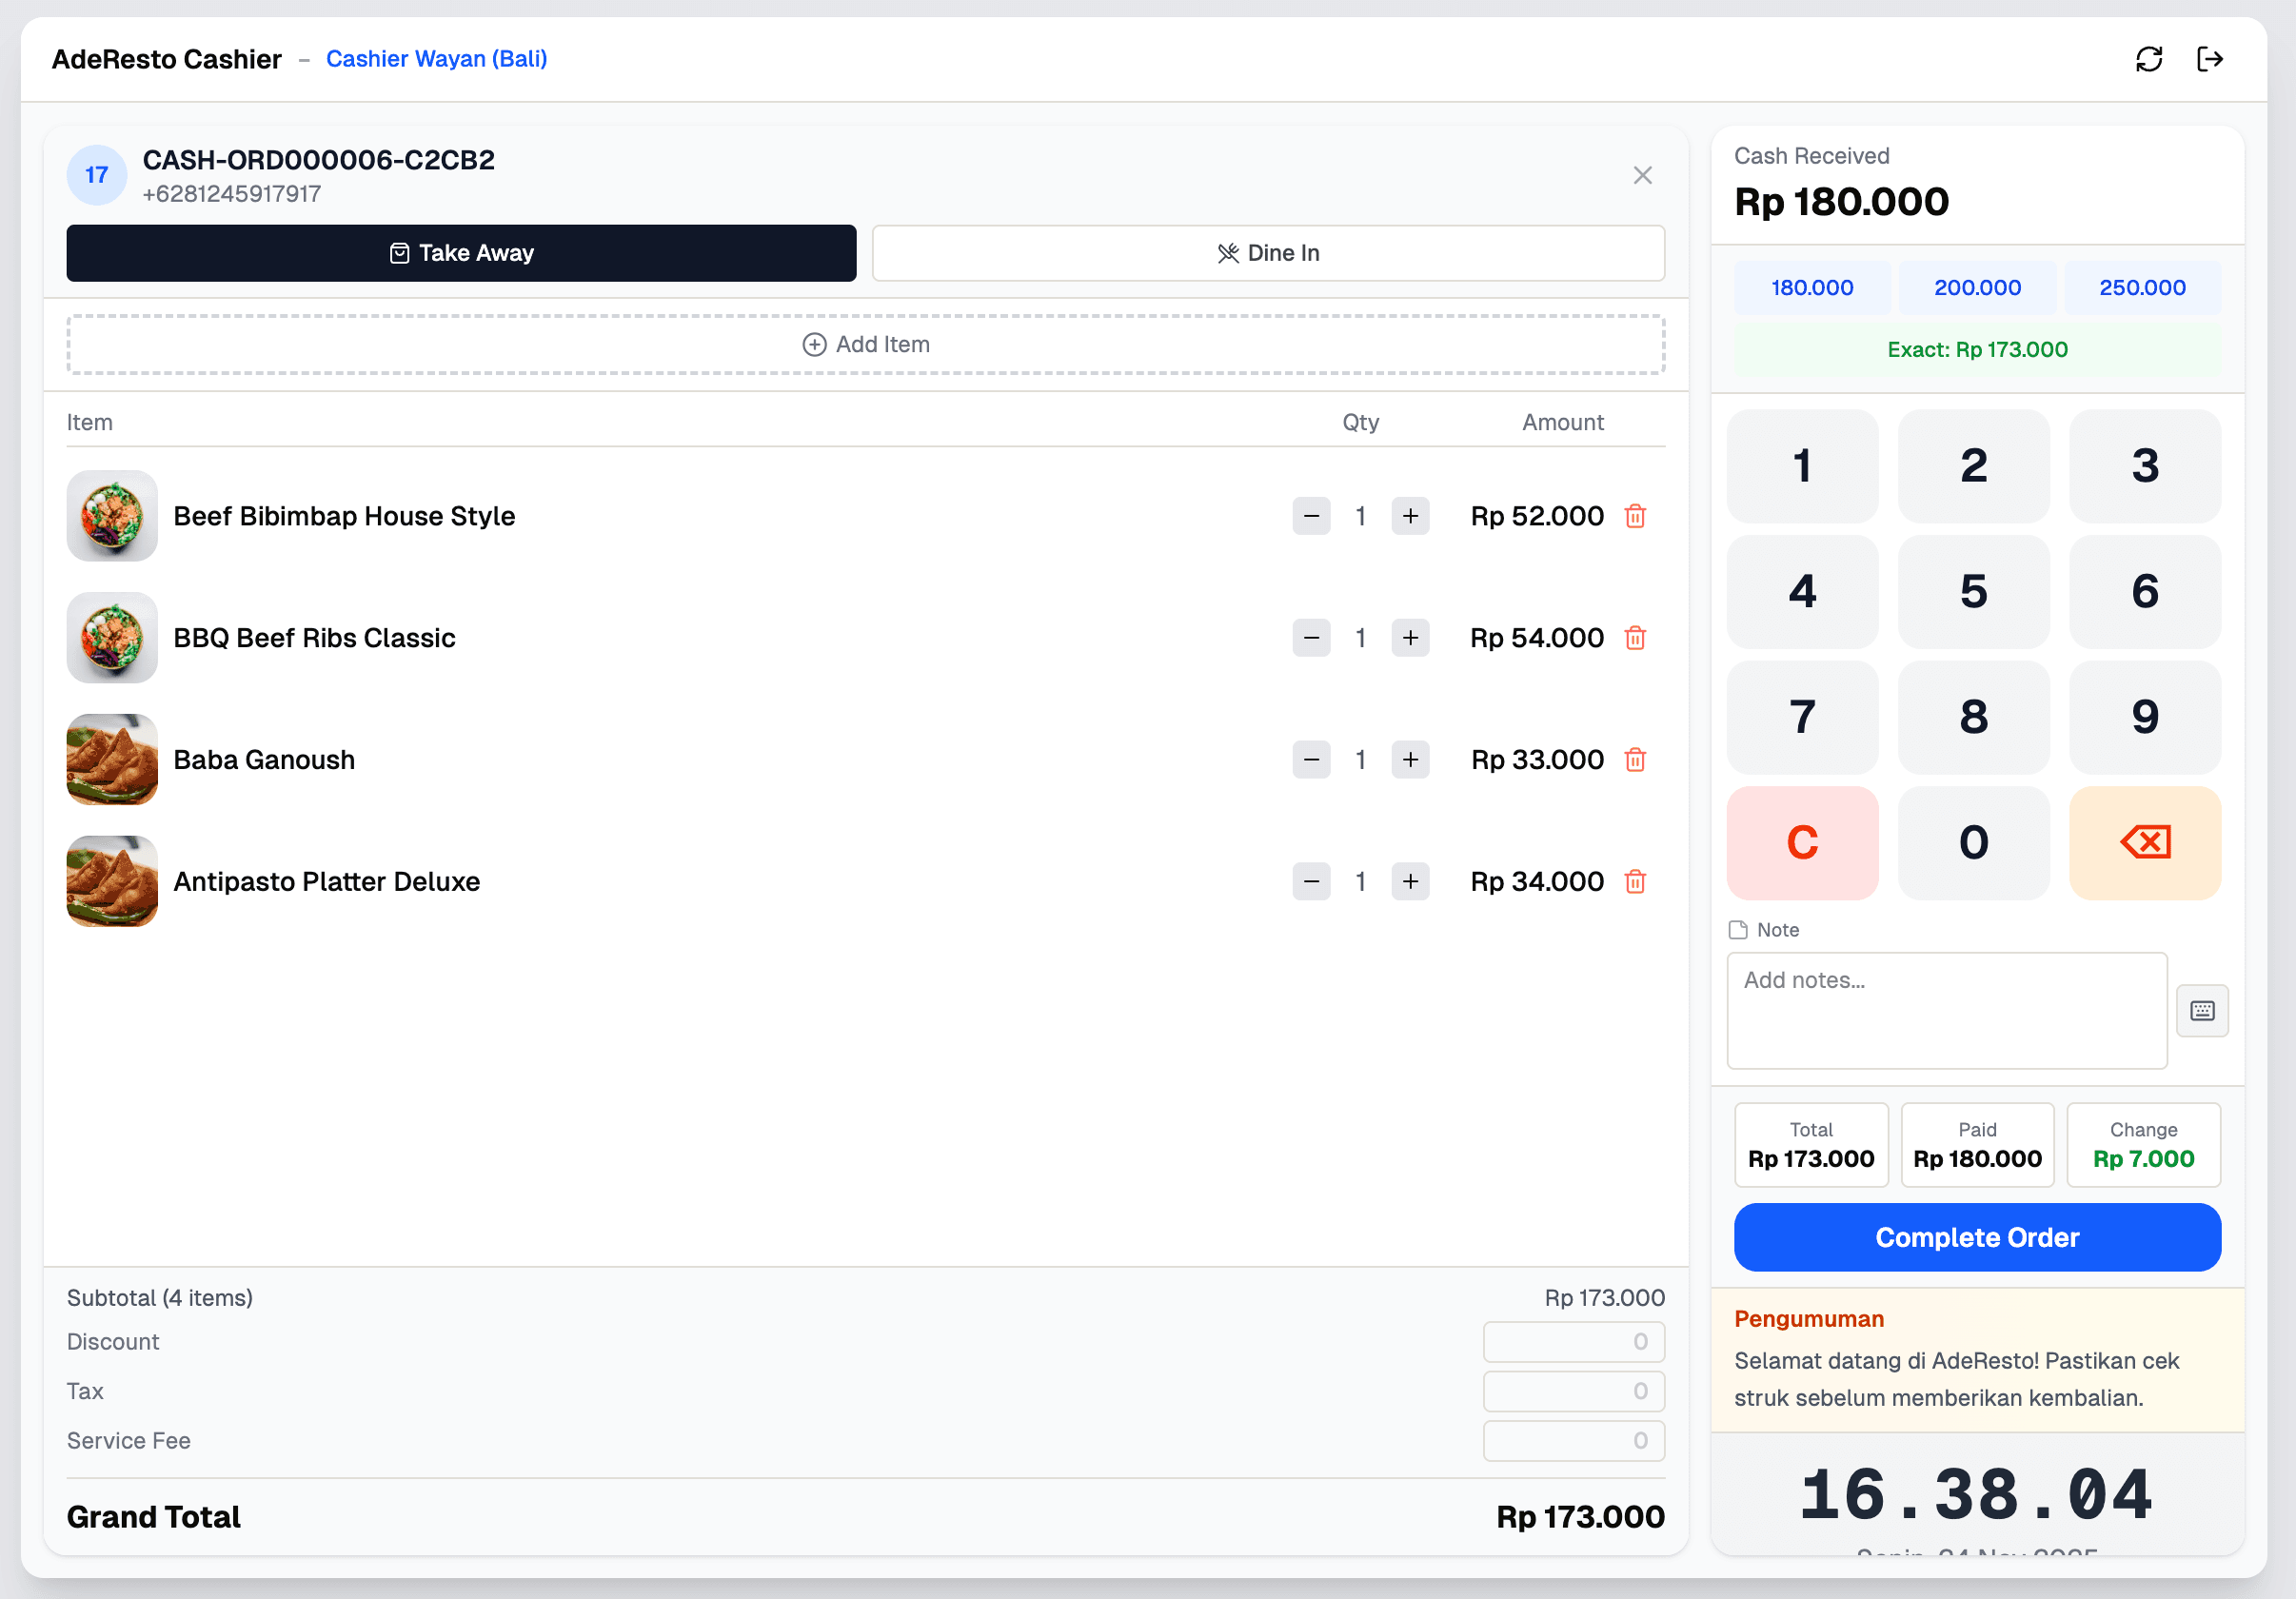Click the logout icon in header
Screen dimensions: 2296x1599
coord(2209,59)
